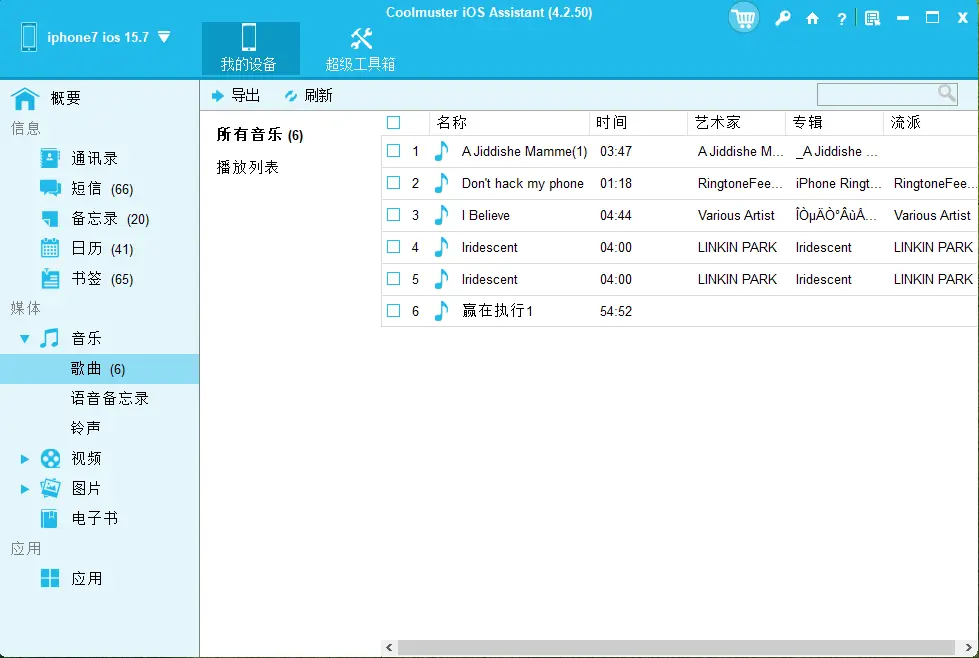Open the question mark help icon
Viewport: 979px width, 658px height.
[841, 18]
